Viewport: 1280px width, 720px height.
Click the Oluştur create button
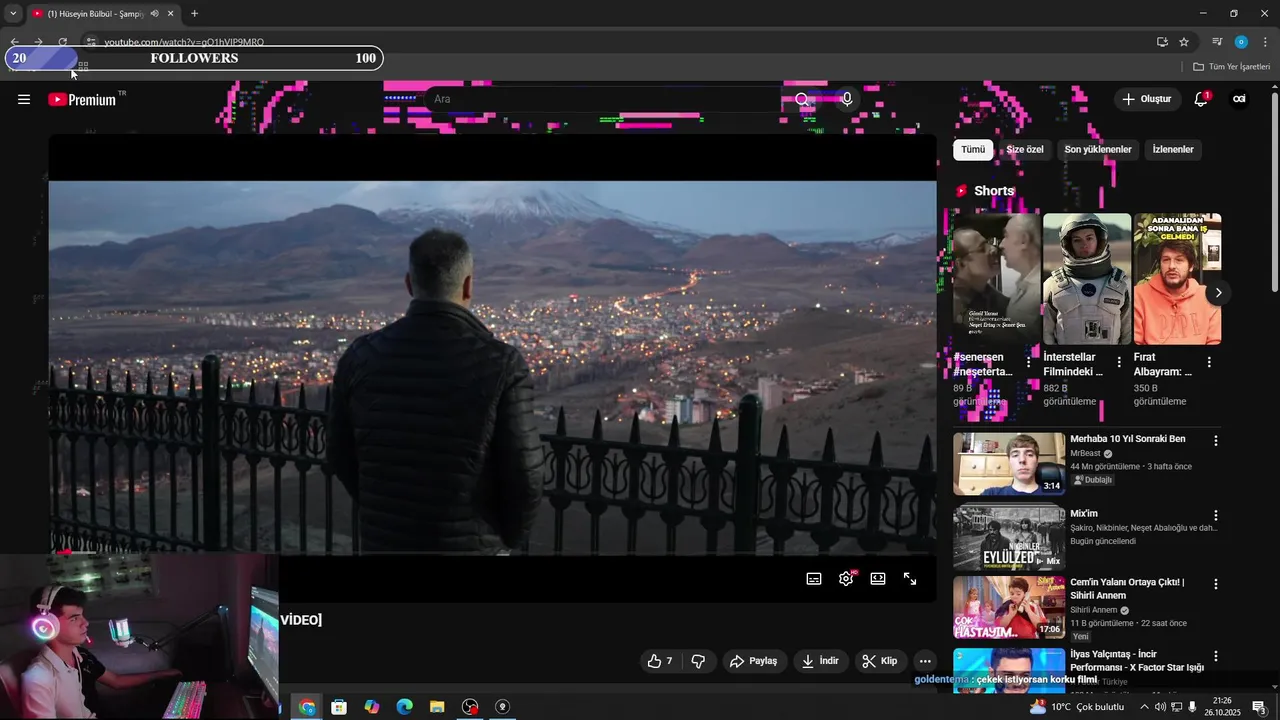[1147, 99]
